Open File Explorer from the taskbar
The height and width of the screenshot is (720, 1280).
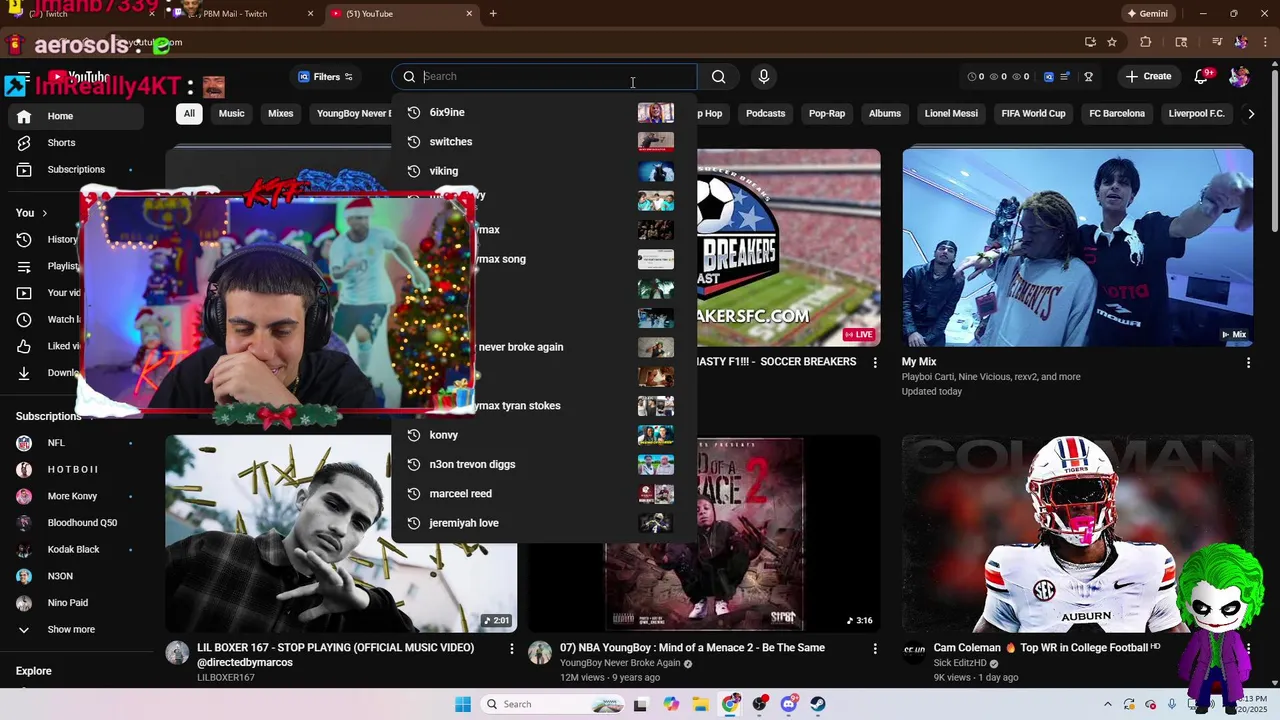click(700, 704)
